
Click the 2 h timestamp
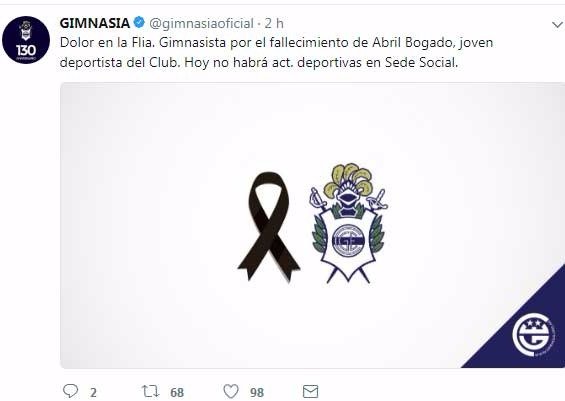click(x=274, y=24)
